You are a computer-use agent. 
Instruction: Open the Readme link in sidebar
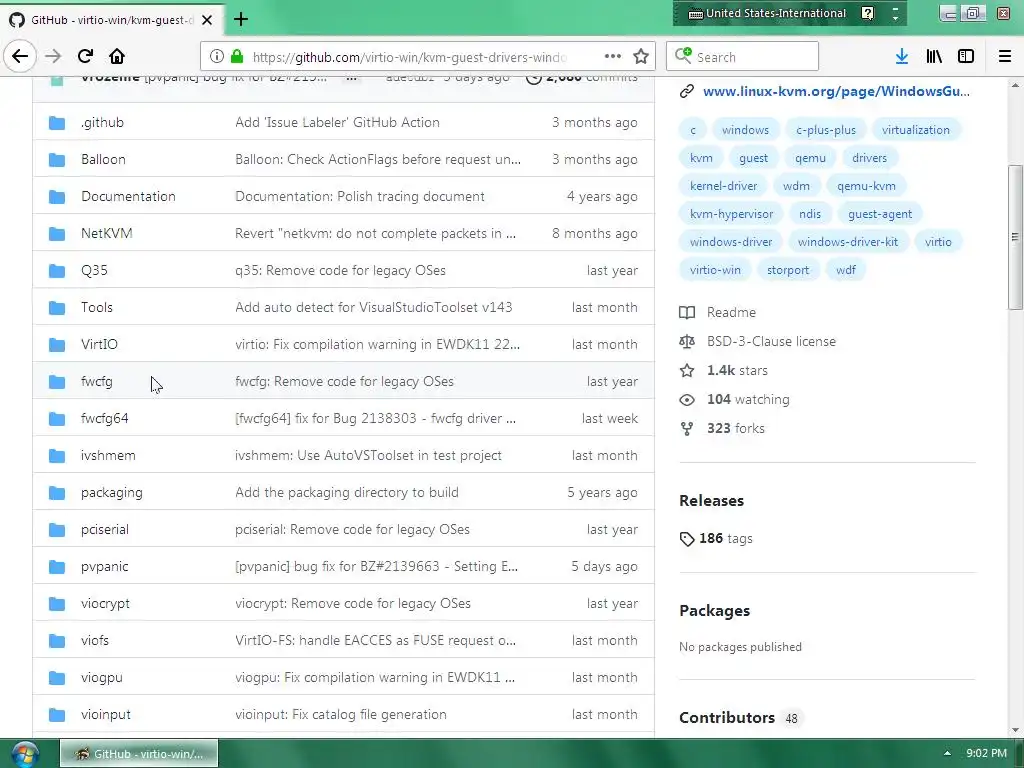(x=731, y=313)
